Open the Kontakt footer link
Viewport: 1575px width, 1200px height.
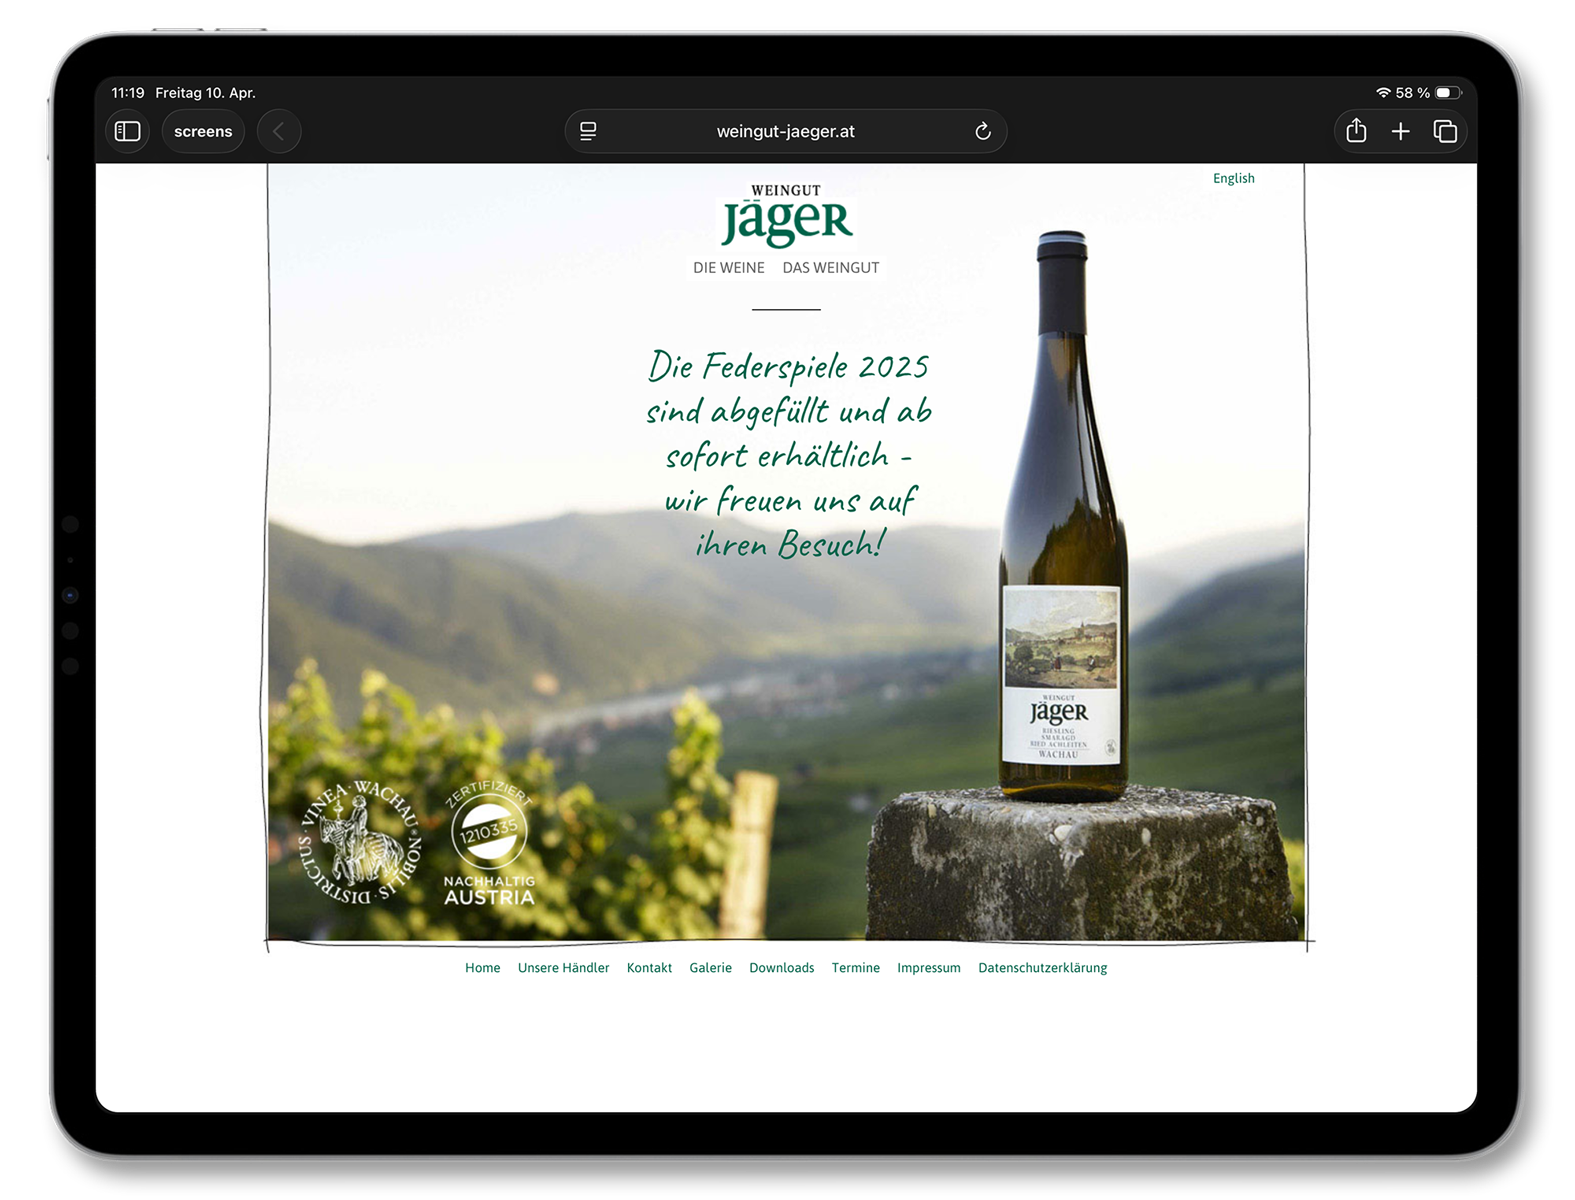click(x=649, y=968)
